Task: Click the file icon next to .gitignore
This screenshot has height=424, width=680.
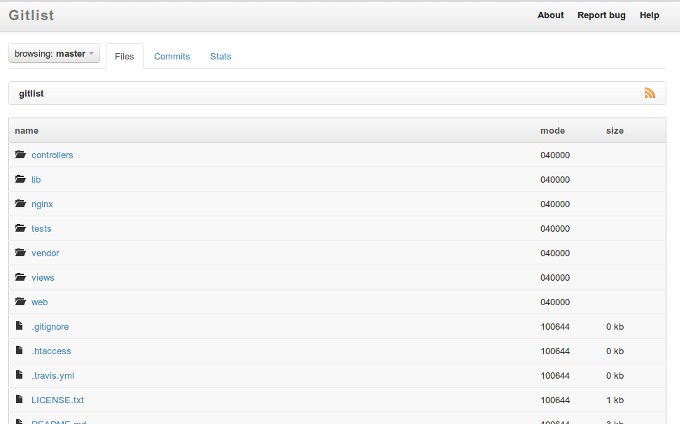Action: [18, 326]
